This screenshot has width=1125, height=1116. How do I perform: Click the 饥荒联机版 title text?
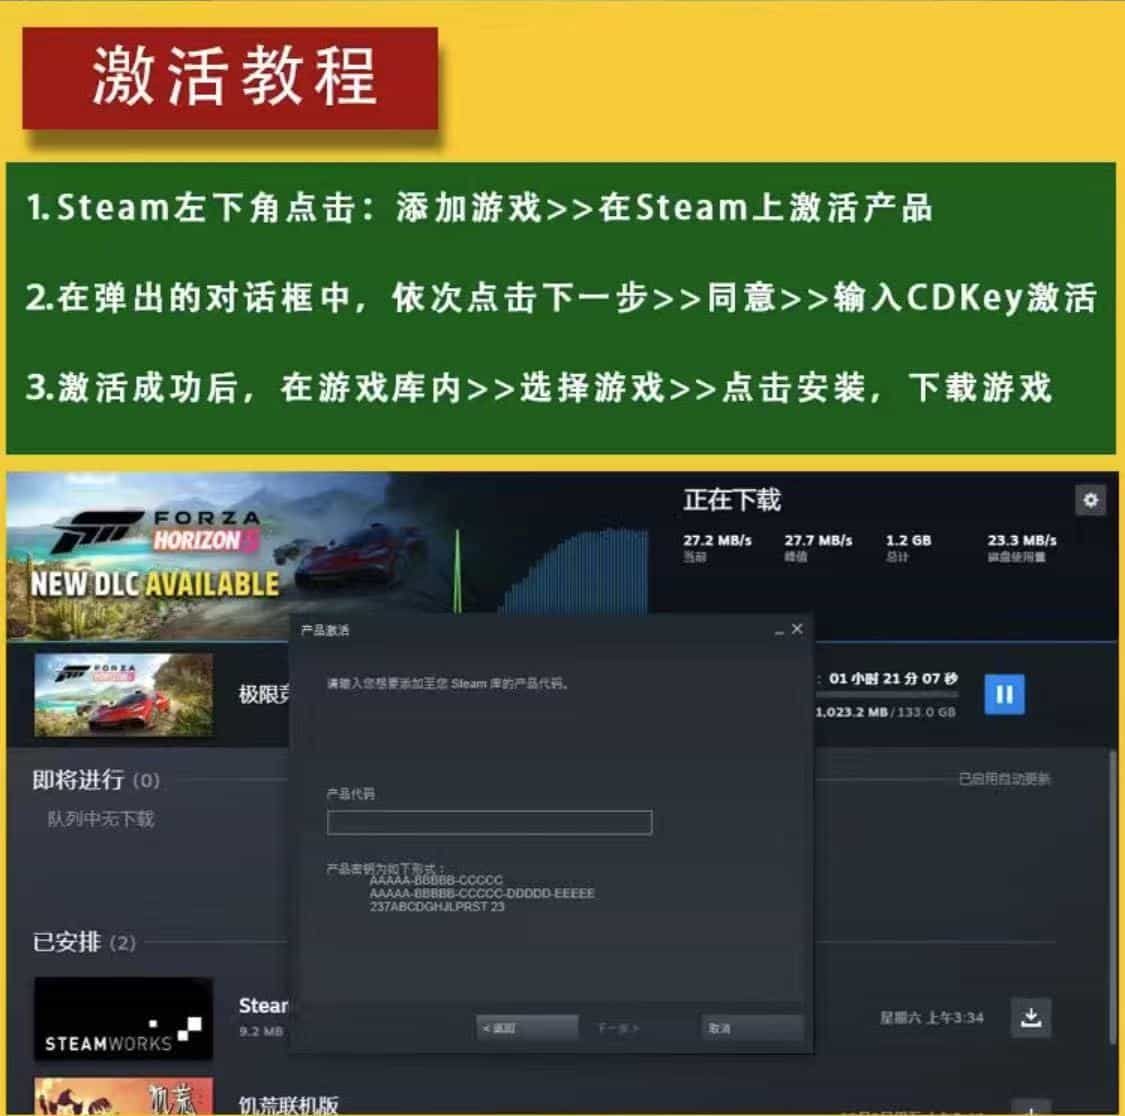pos(288,1105)
